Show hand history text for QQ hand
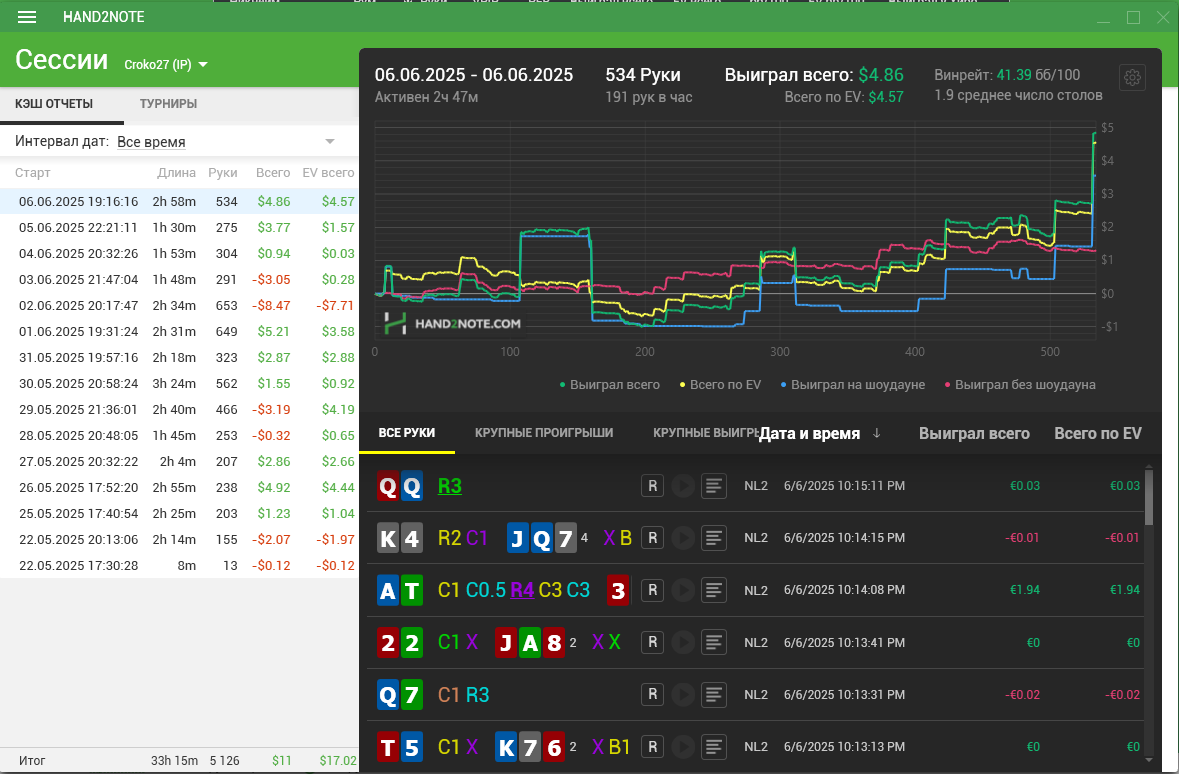The width and height of the screenshot is (1179, 774). (714, 486)
